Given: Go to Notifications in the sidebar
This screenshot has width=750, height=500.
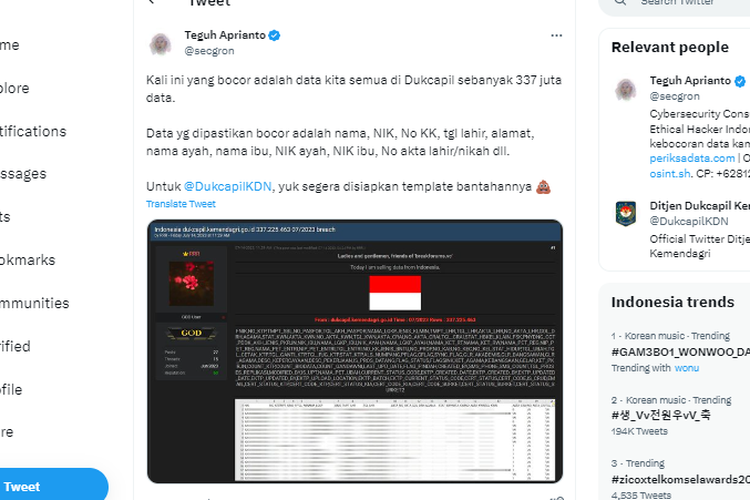Looking at the screenshot, I should [x=33, y=131].
